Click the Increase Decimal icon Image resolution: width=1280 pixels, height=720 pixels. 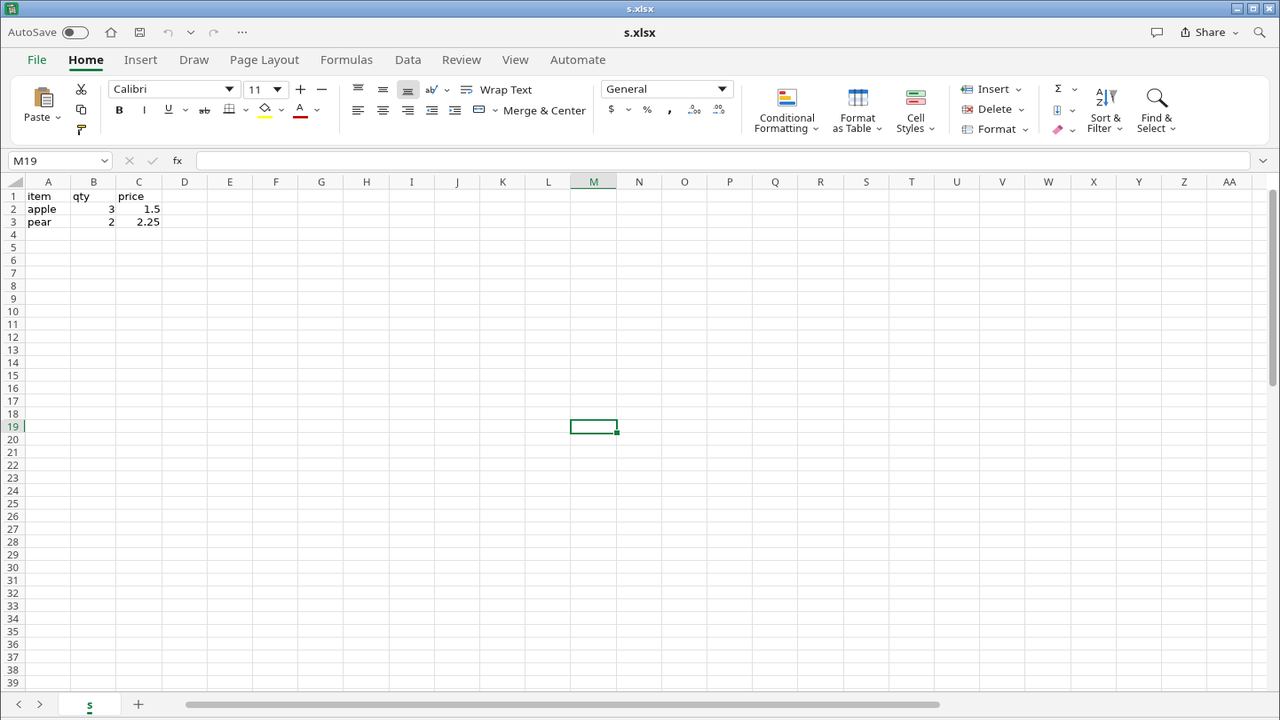(x=694, y=110)
